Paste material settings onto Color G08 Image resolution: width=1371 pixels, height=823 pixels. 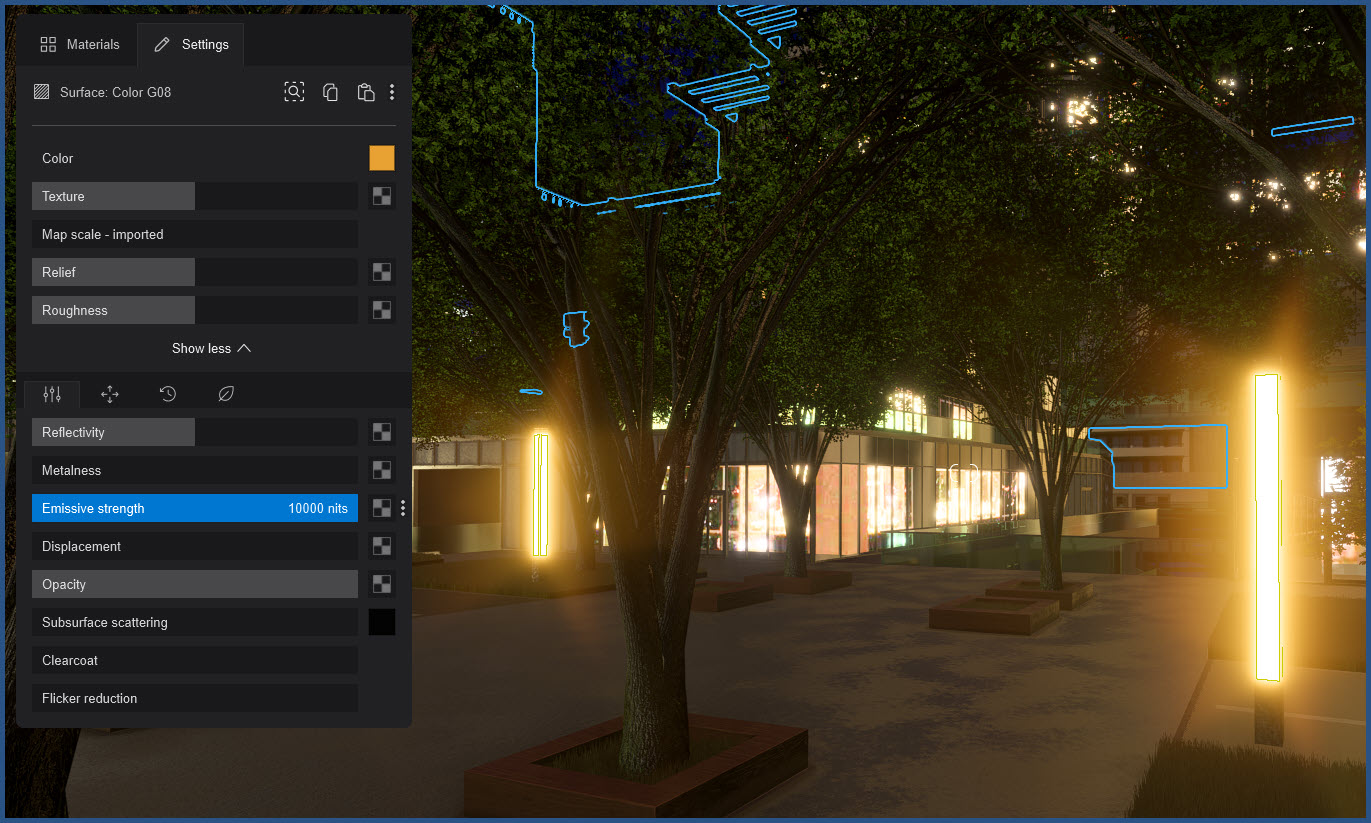[x=365, y=91]
